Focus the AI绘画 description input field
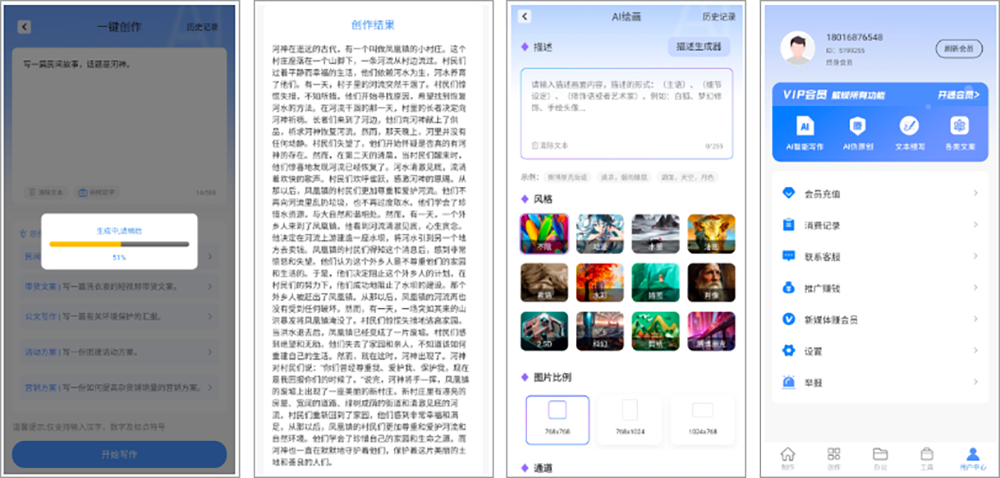1000x478 pixels. click(627, 113)
